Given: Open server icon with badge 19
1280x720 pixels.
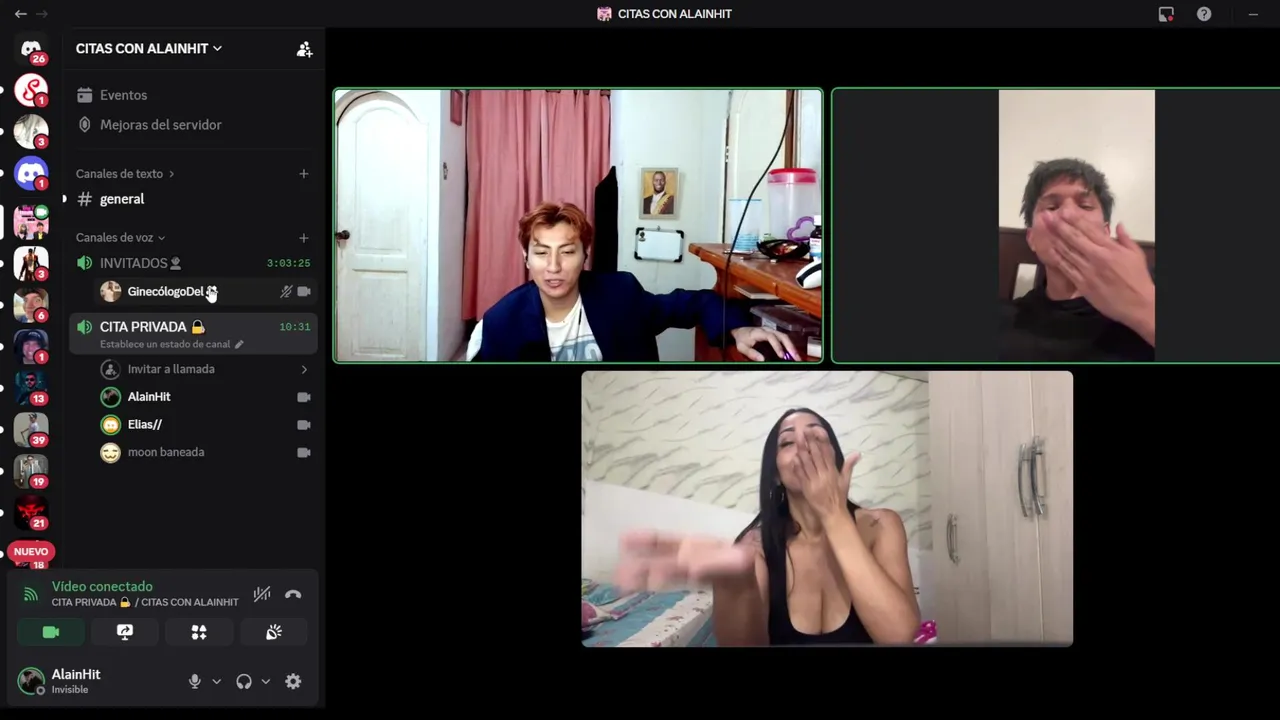Looking at the screenshot, I should [x=31, y=471].
